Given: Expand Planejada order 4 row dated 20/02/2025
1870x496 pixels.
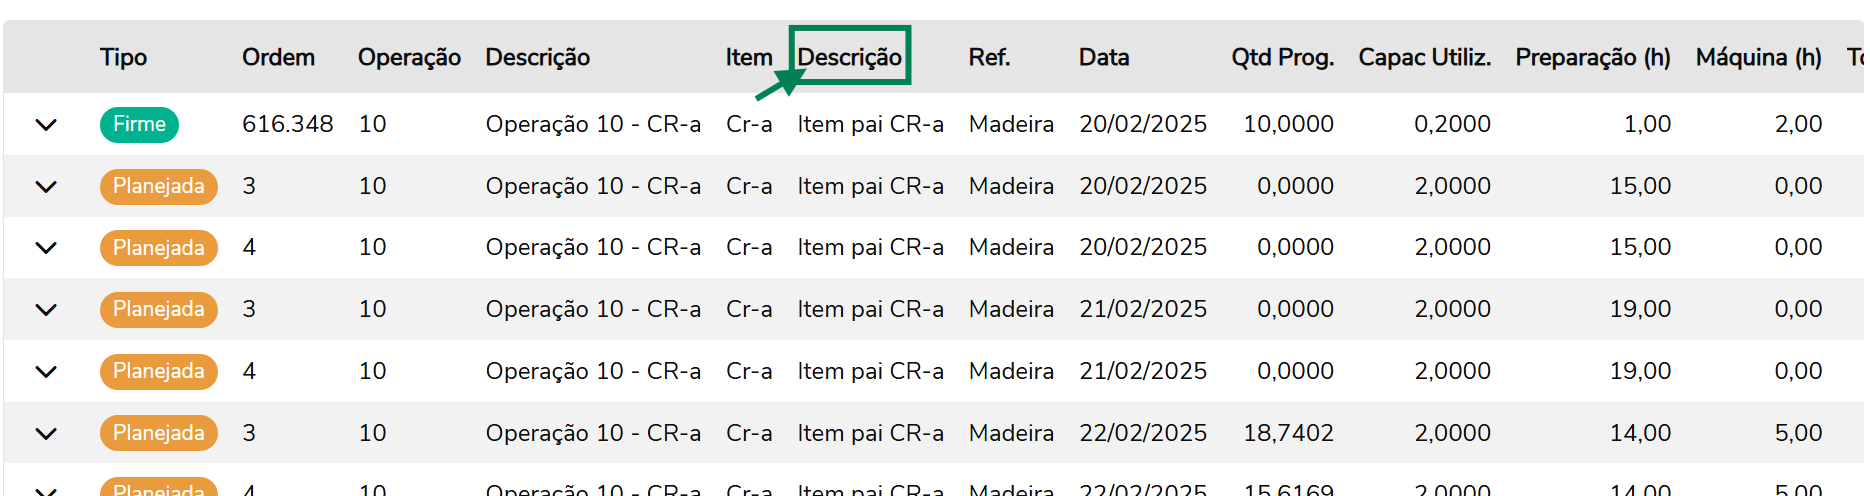Looking at the screenshot, I should pos(46,248).
